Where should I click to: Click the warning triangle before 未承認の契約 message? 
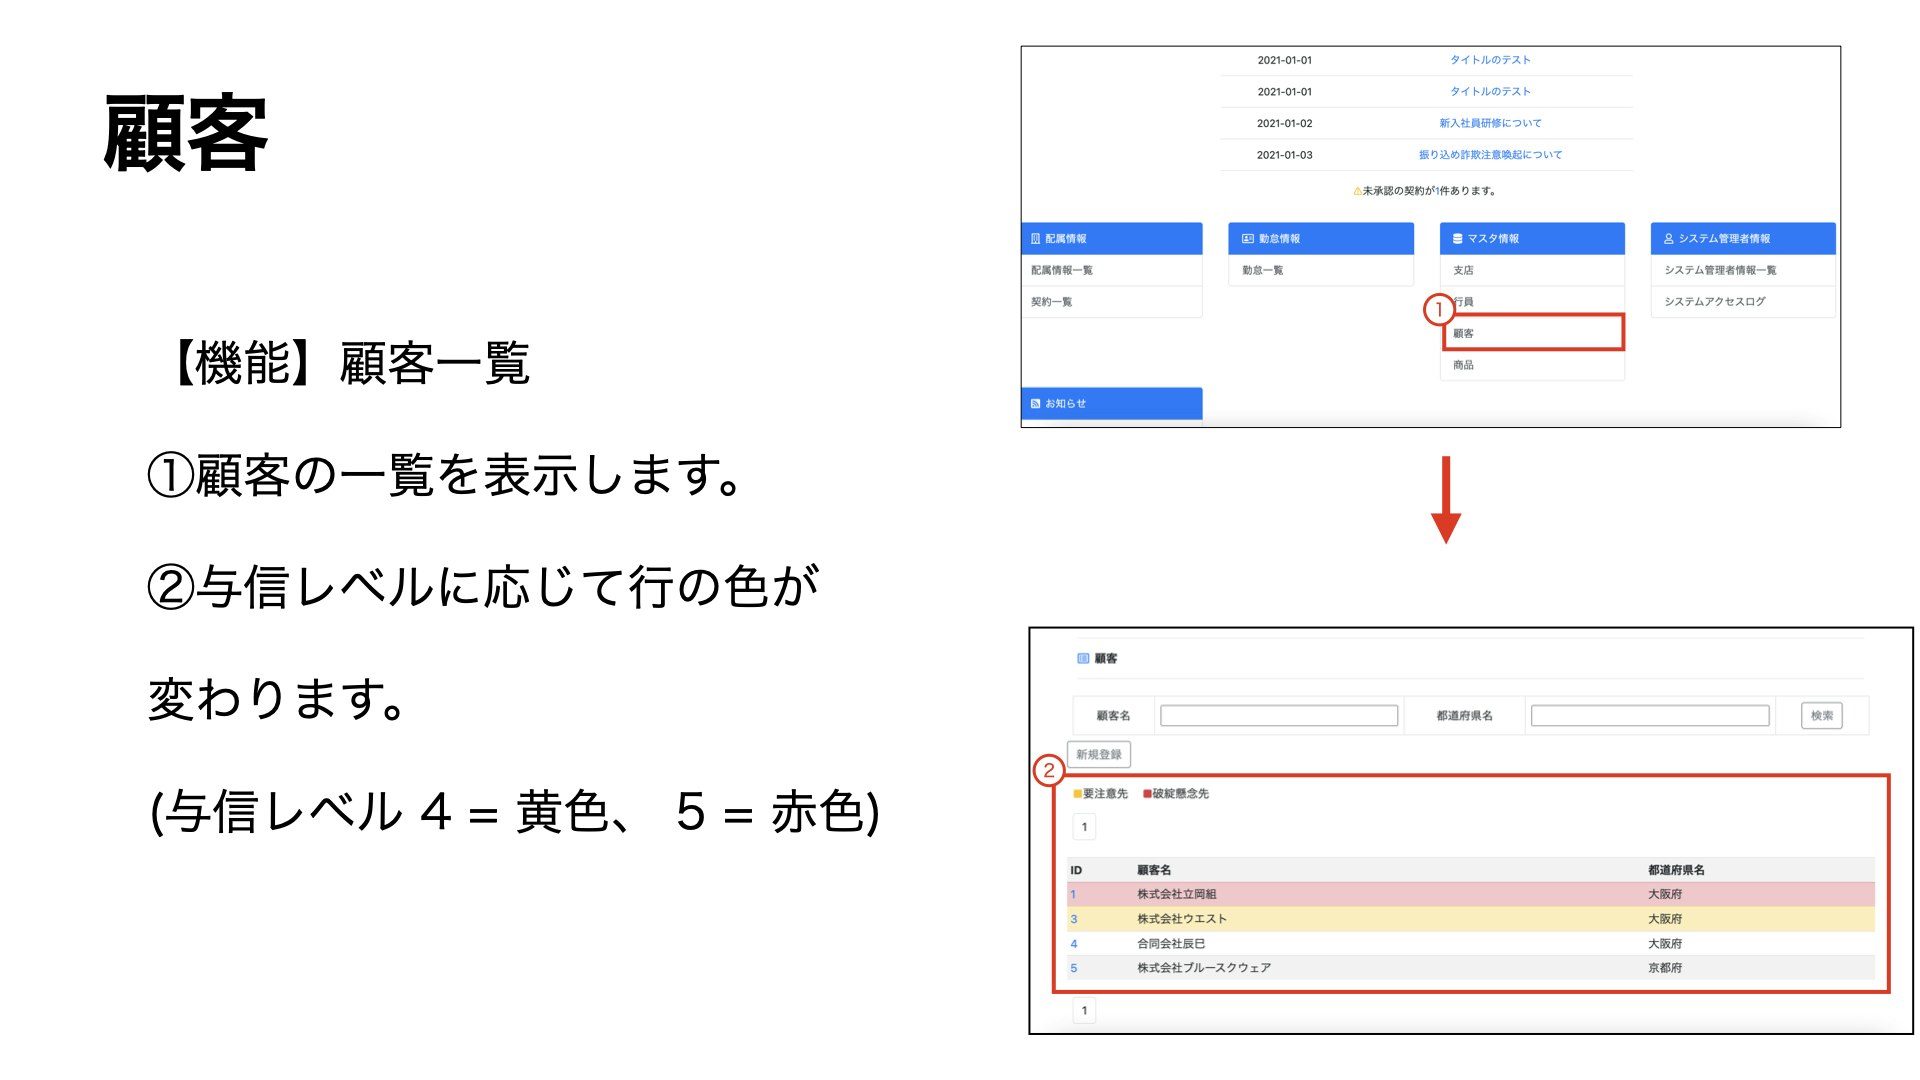coord(1356,190)
